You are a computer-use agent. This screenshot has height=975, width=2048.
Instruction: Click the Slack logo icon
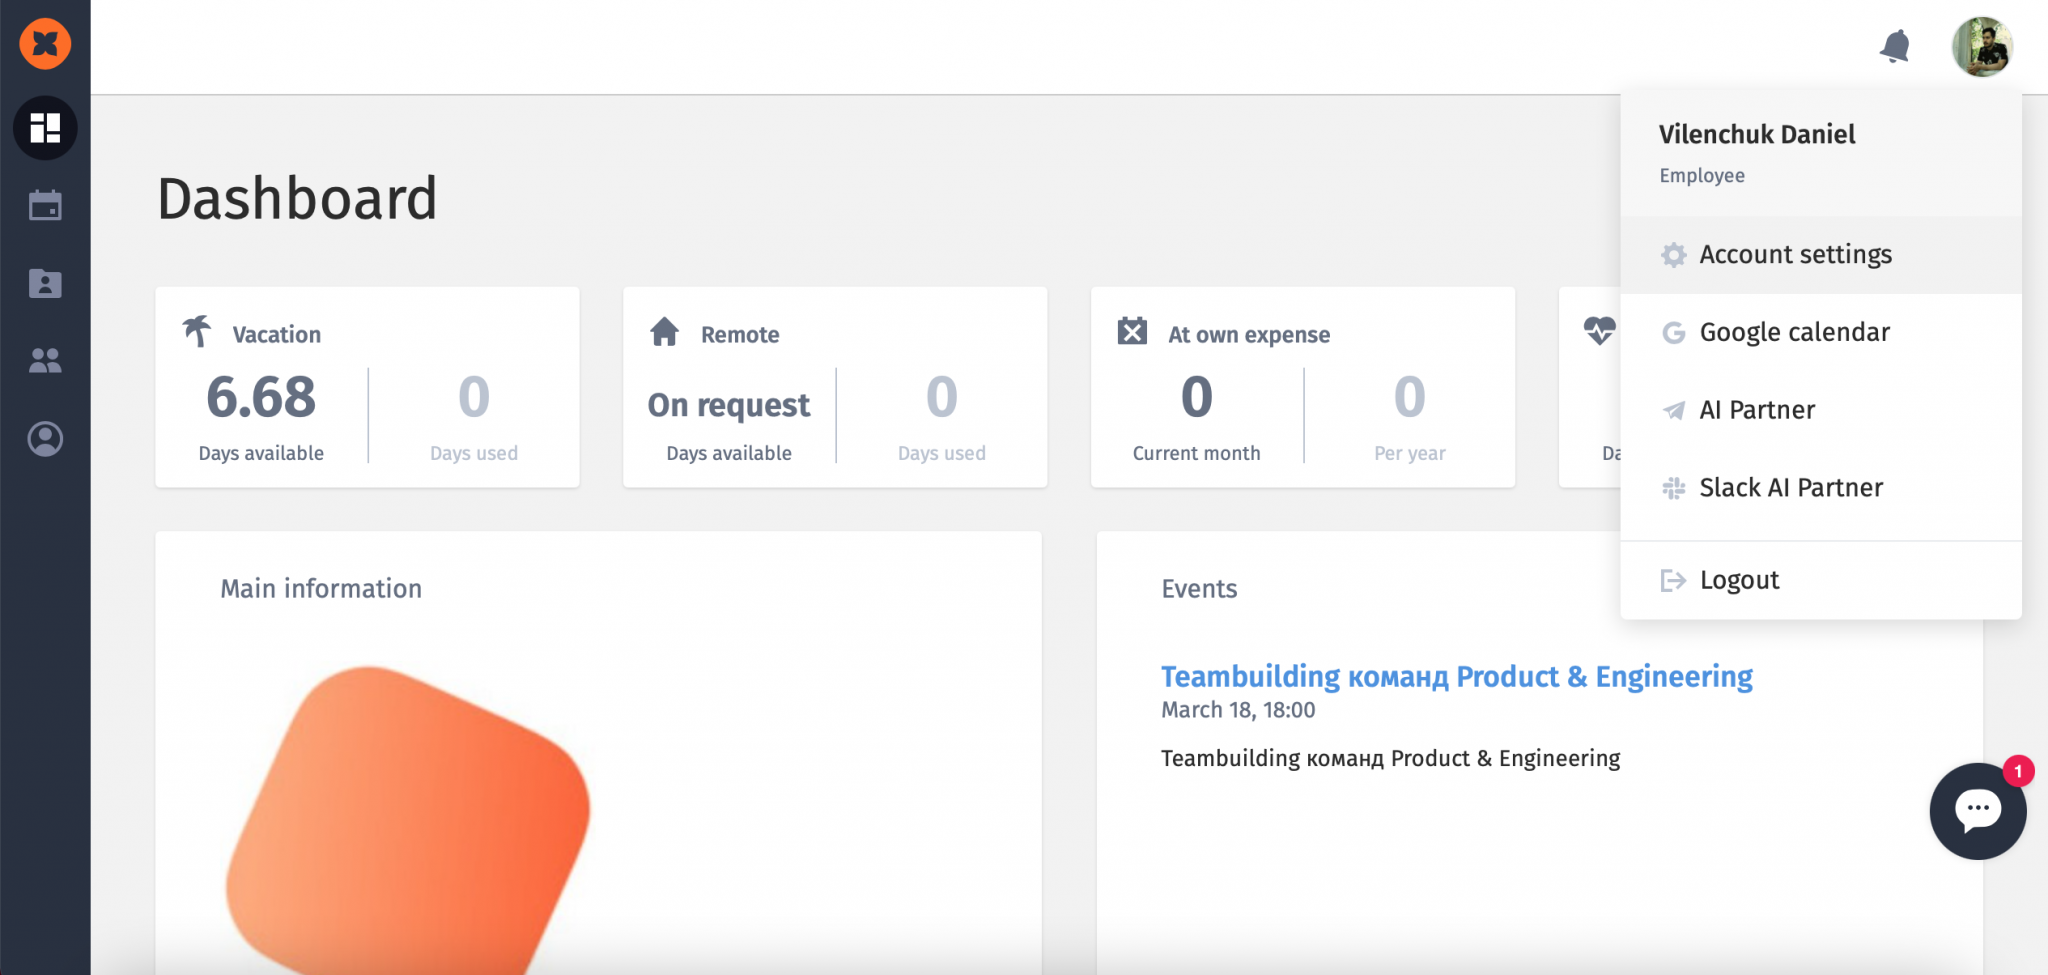click(x=1674, y=488)
